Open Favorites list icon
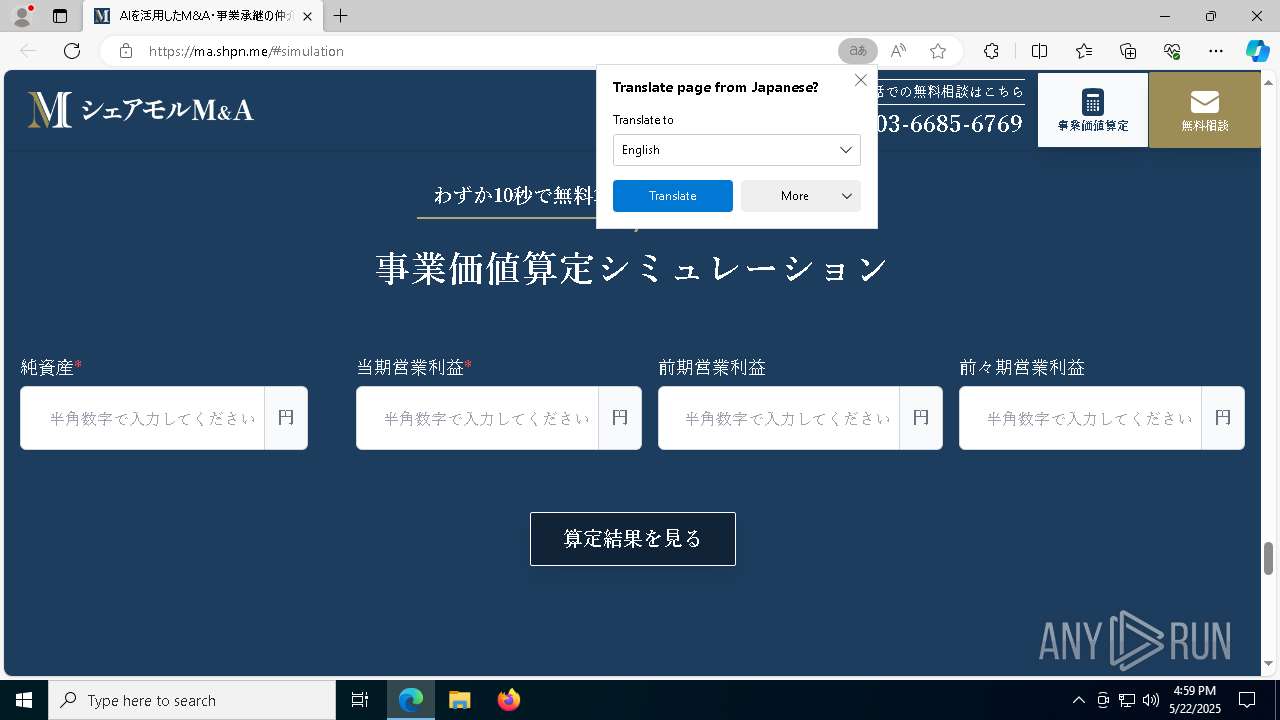 (1084, 51)
